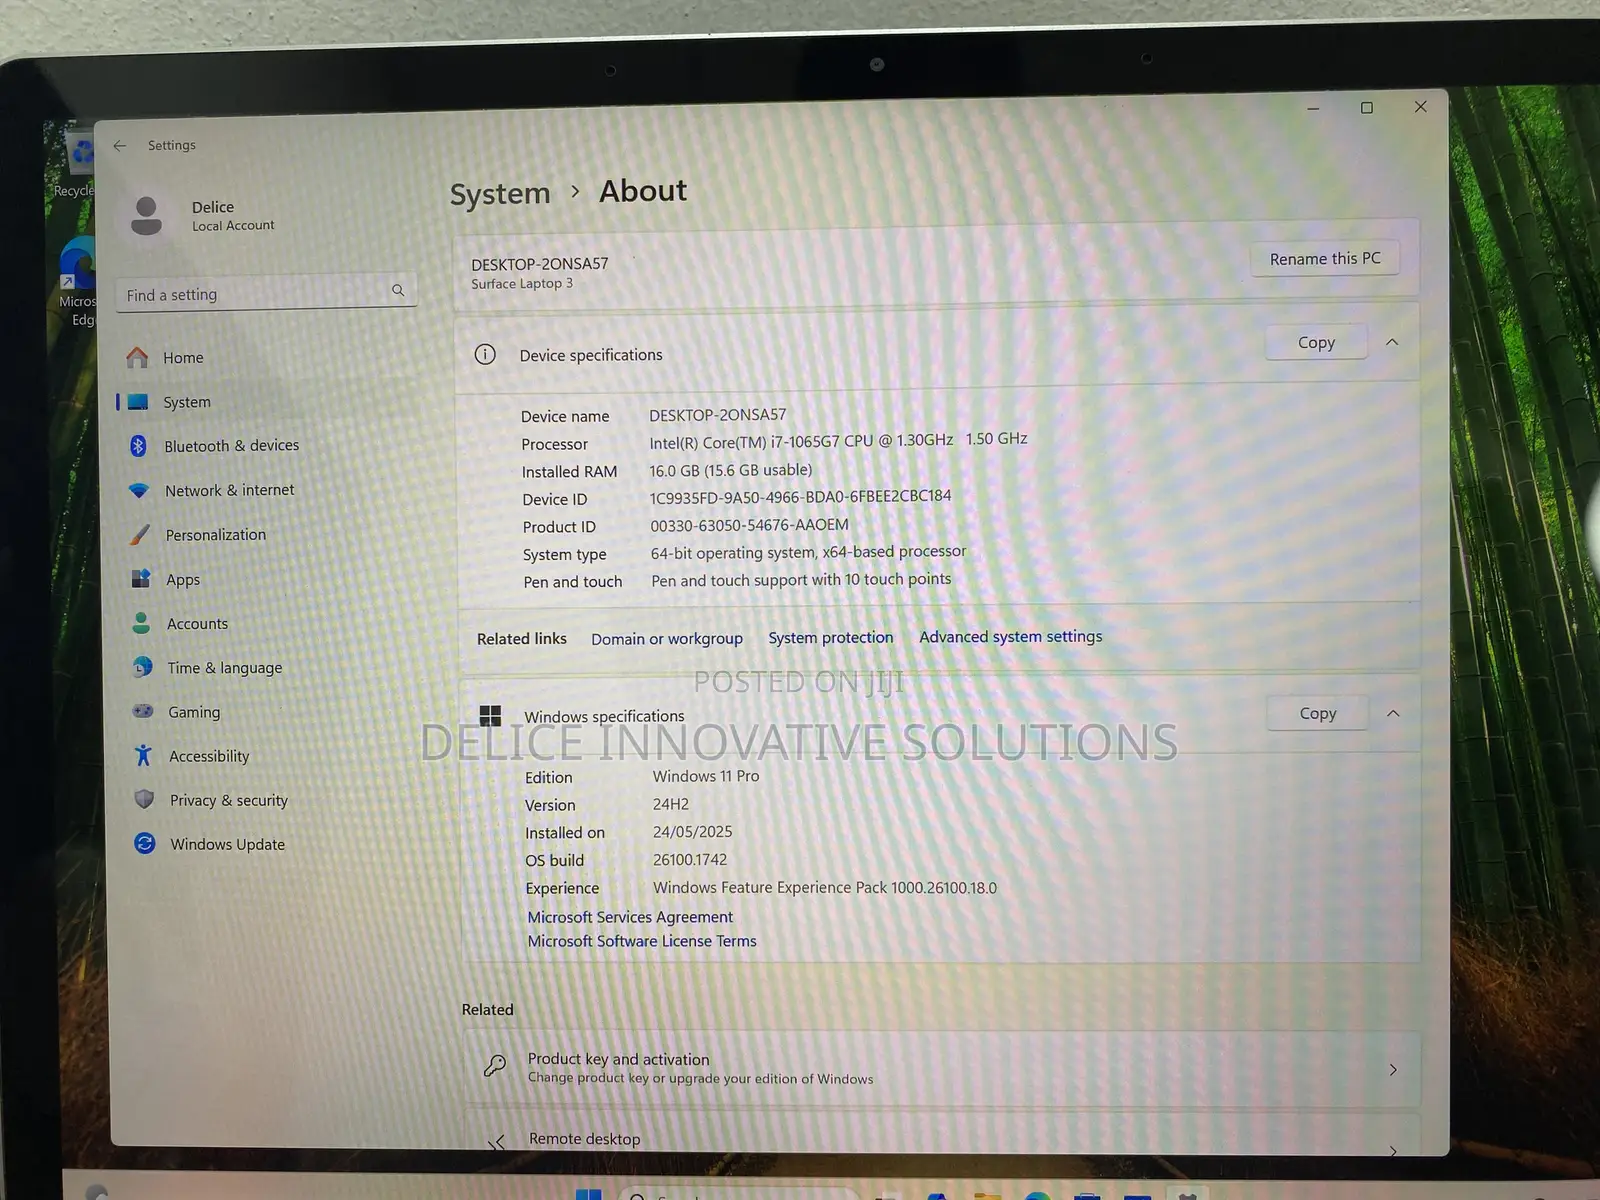Open Privacy & security settings
1600x1200 pixels.
point(229,801)
